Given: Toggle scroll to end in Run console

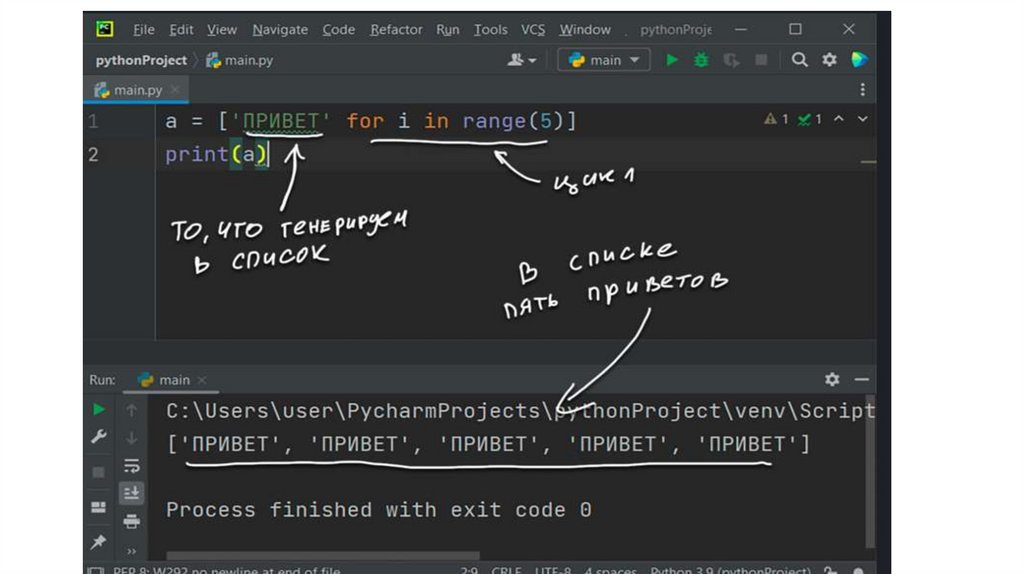Looking at the screenshot, I should click(131, 493).
